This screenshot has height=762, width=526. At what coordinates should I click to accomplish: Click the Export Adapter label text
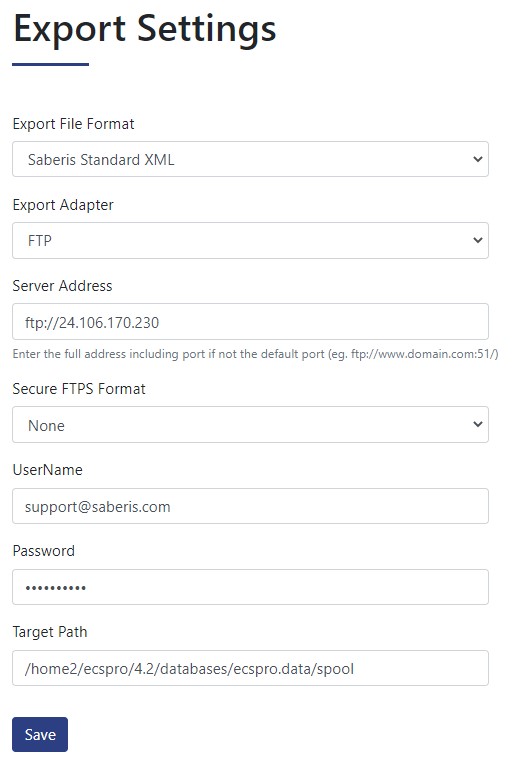pos(63,205)
